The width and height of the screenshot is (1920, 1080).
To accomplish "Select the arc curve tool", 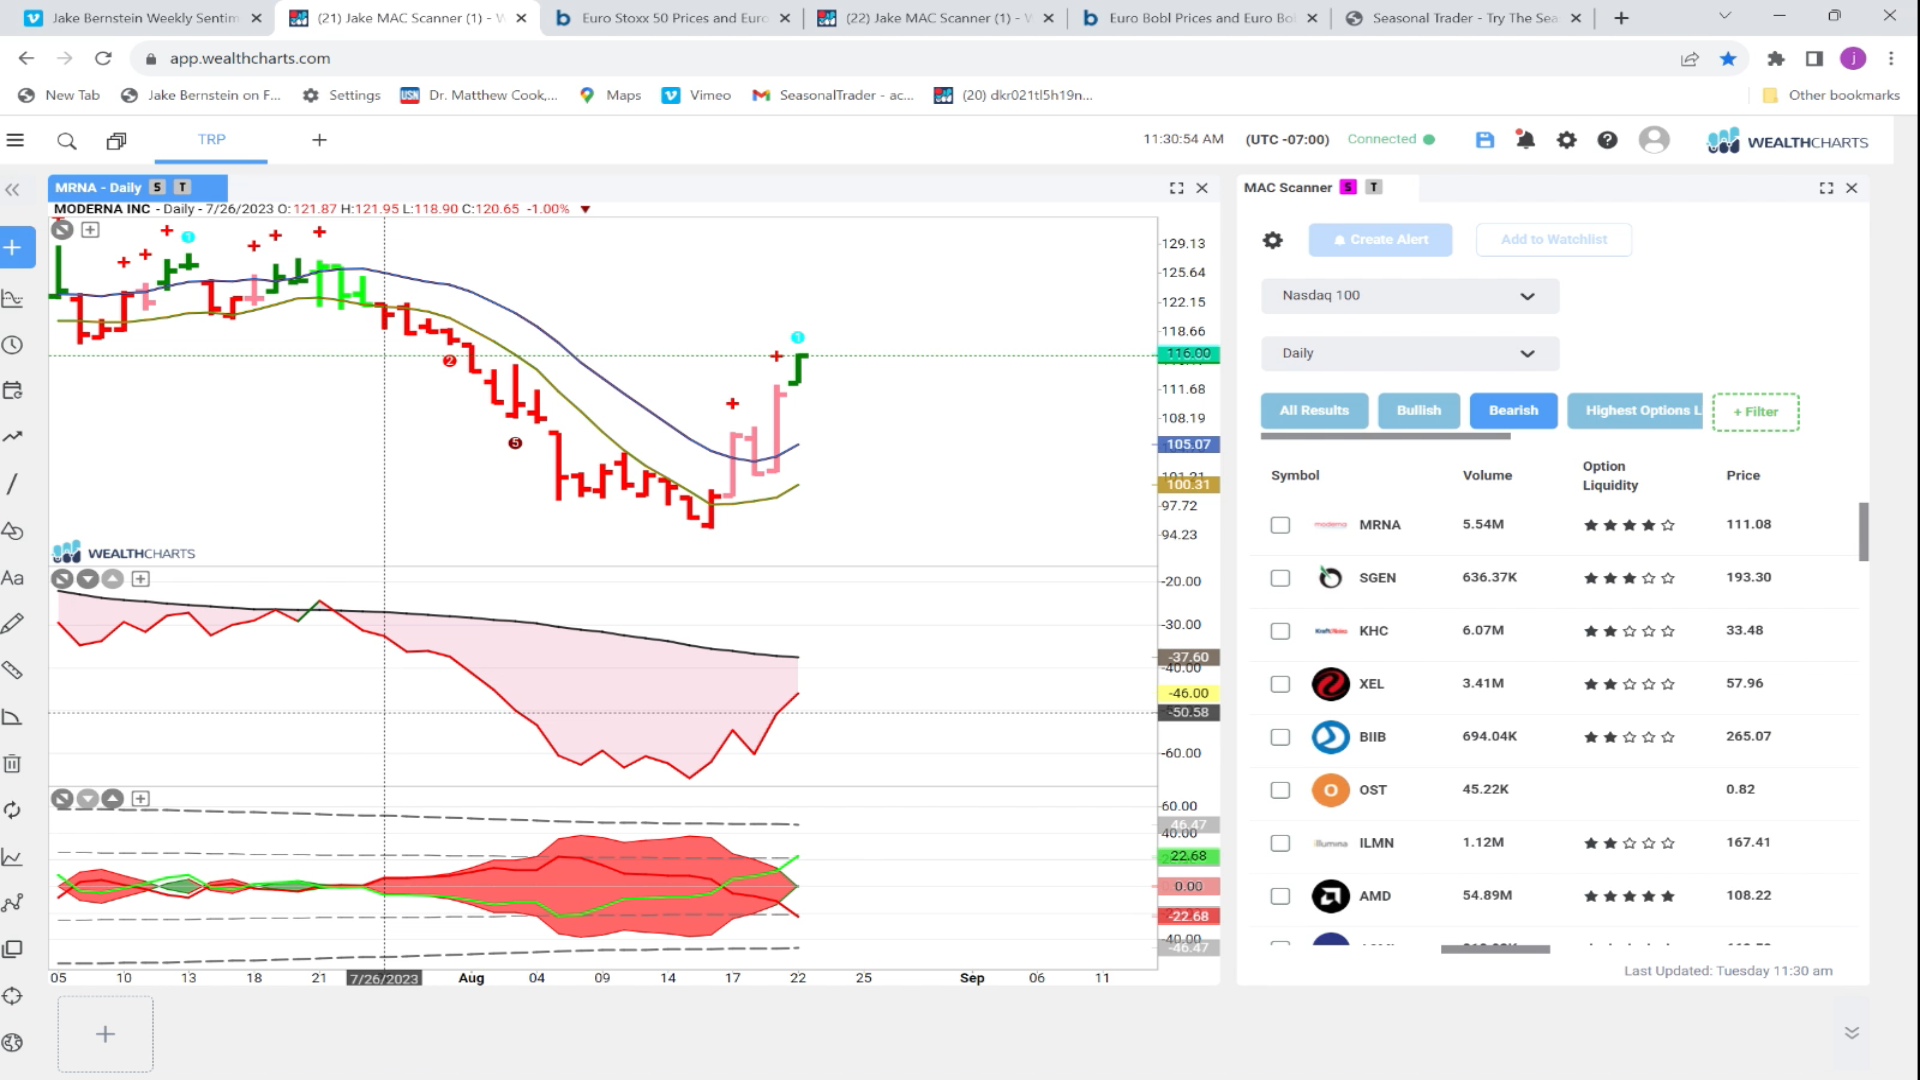I will tap(12, 717).
